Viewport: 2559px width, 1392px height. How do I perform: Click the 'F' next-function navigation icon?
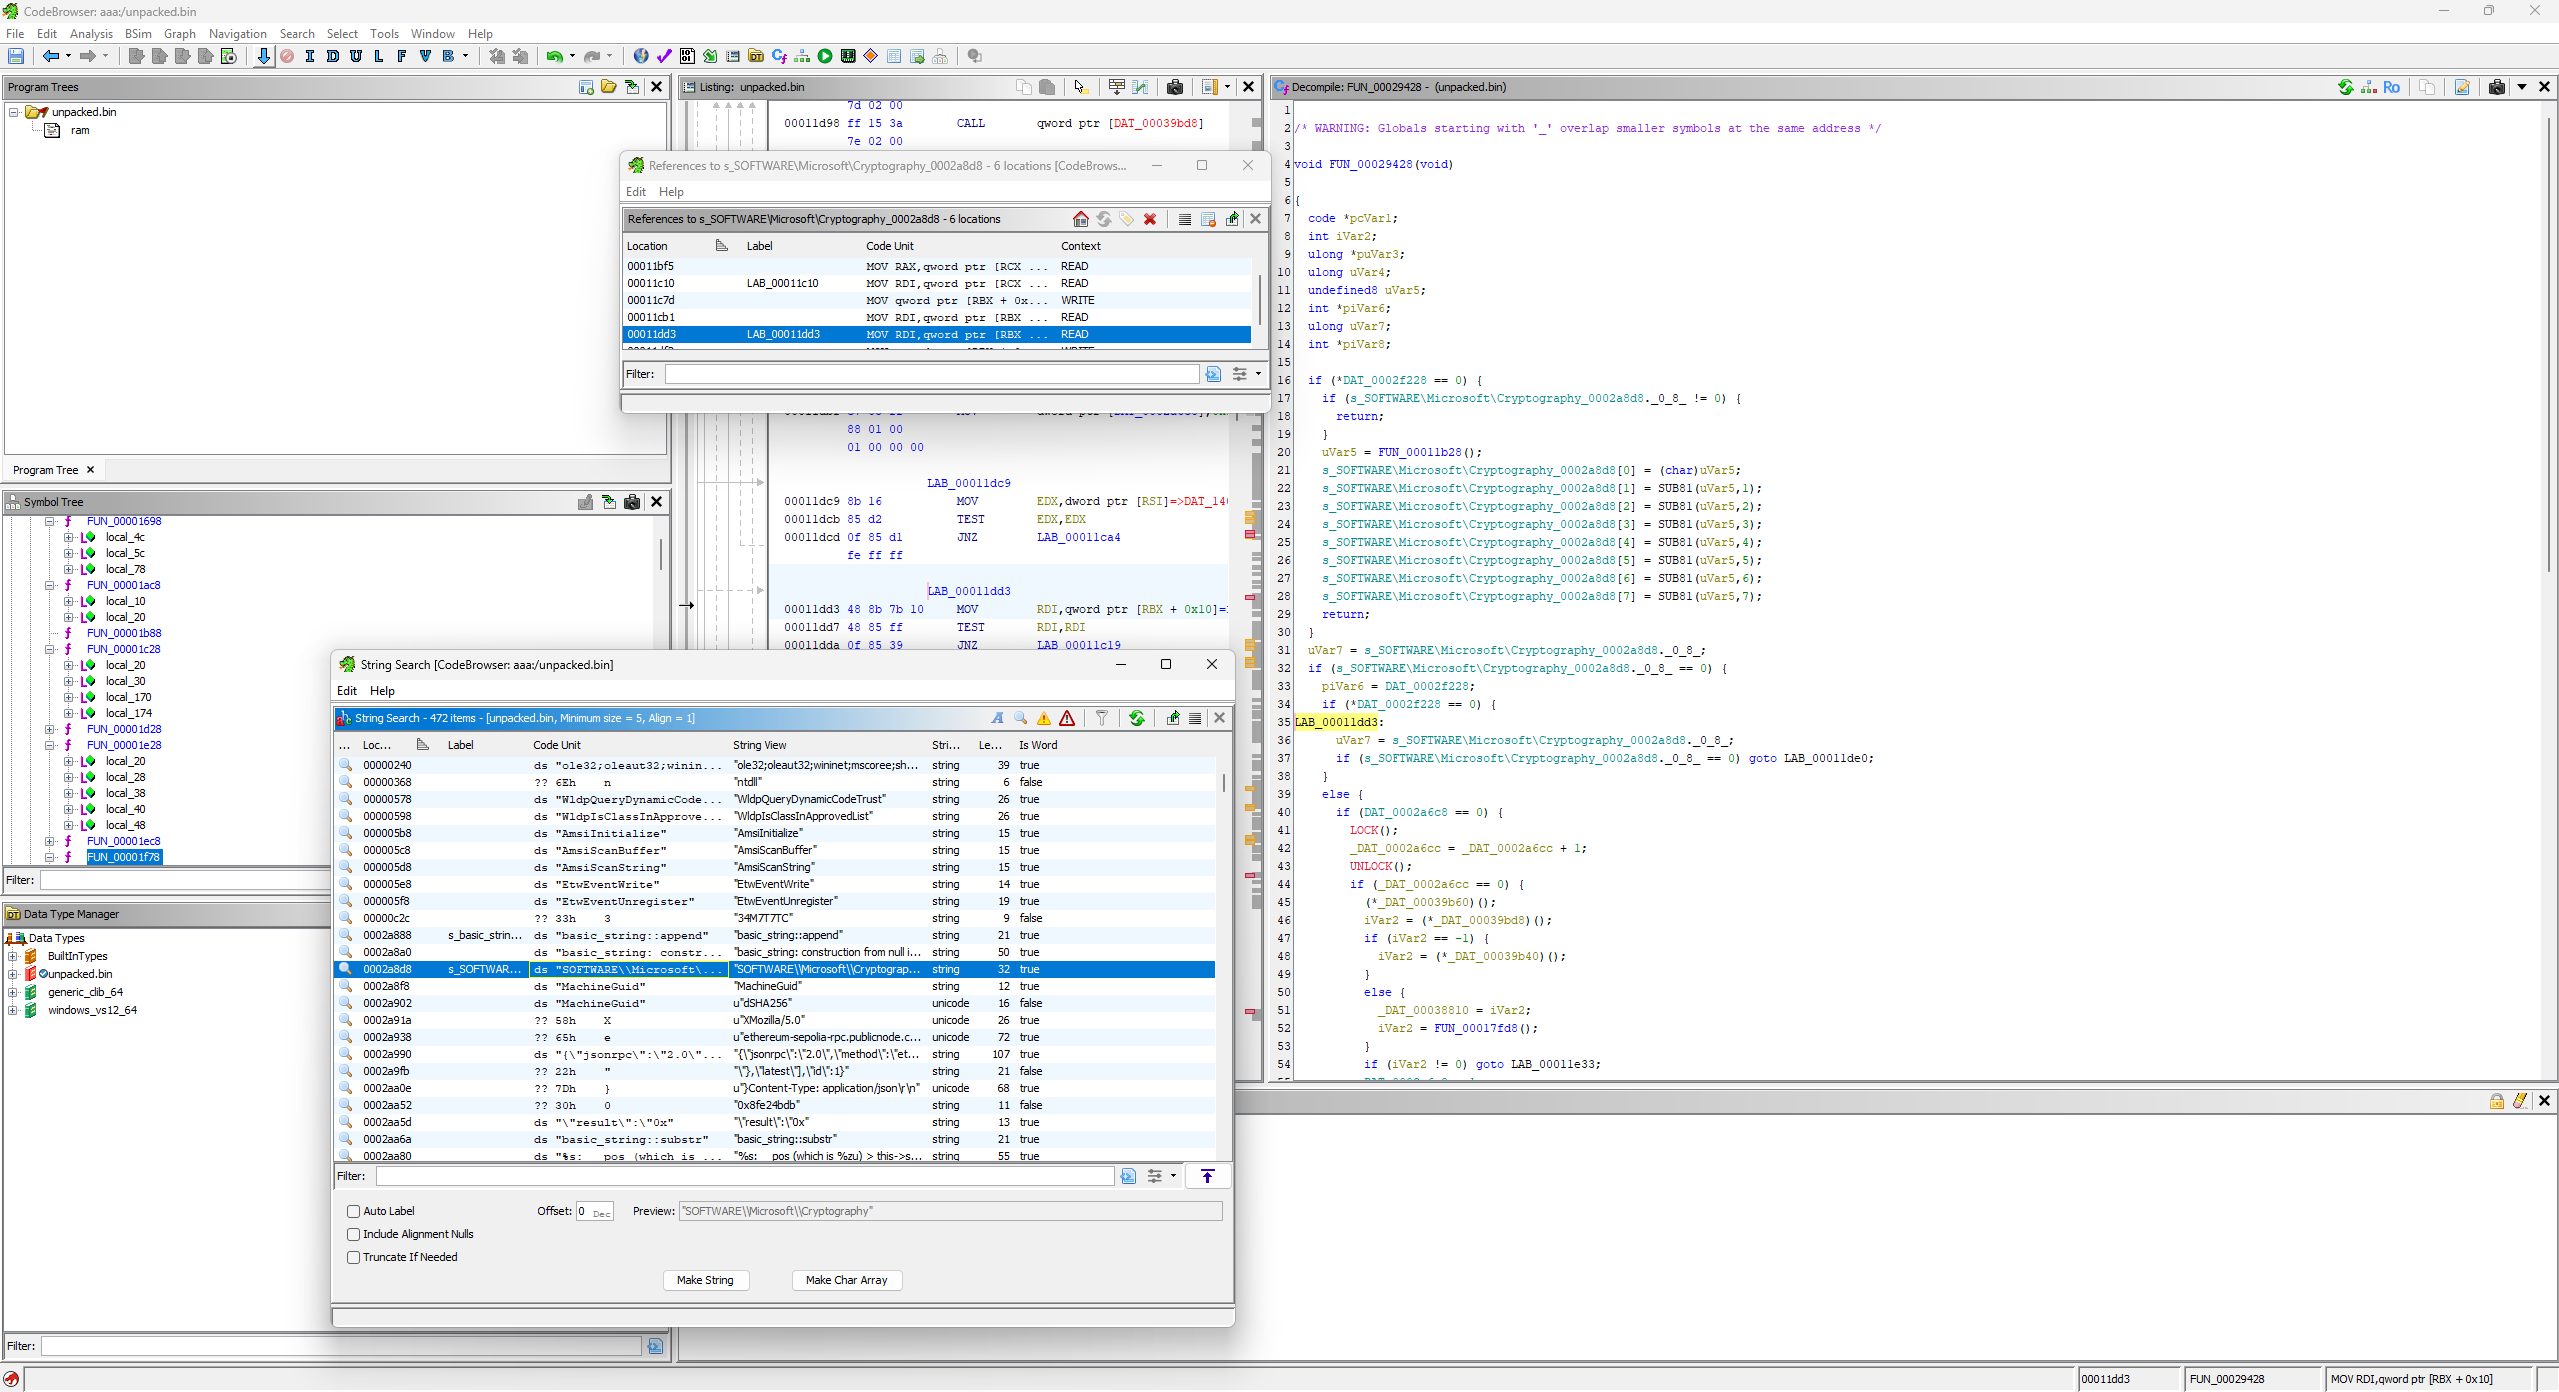click(402, 56)
